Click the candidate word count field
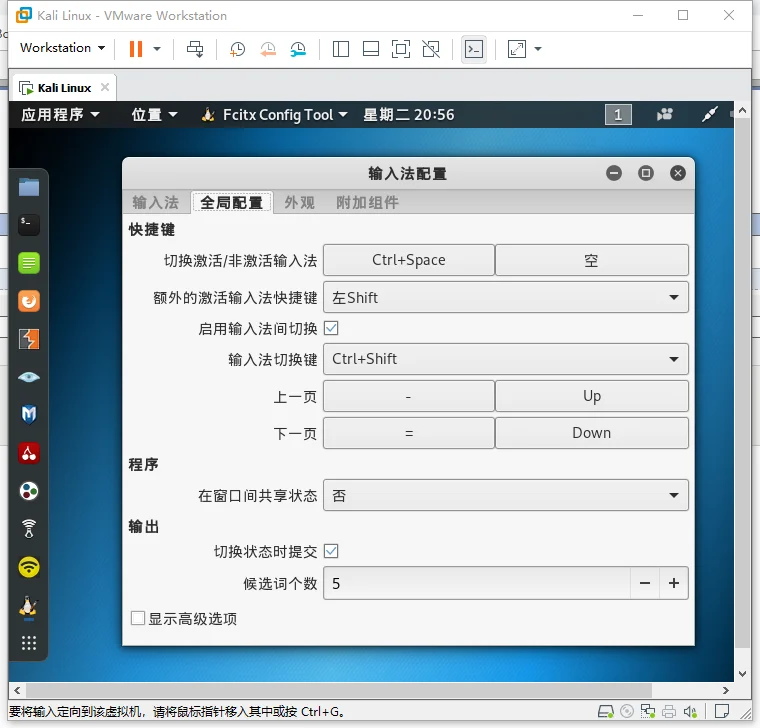 click(477, 583)
